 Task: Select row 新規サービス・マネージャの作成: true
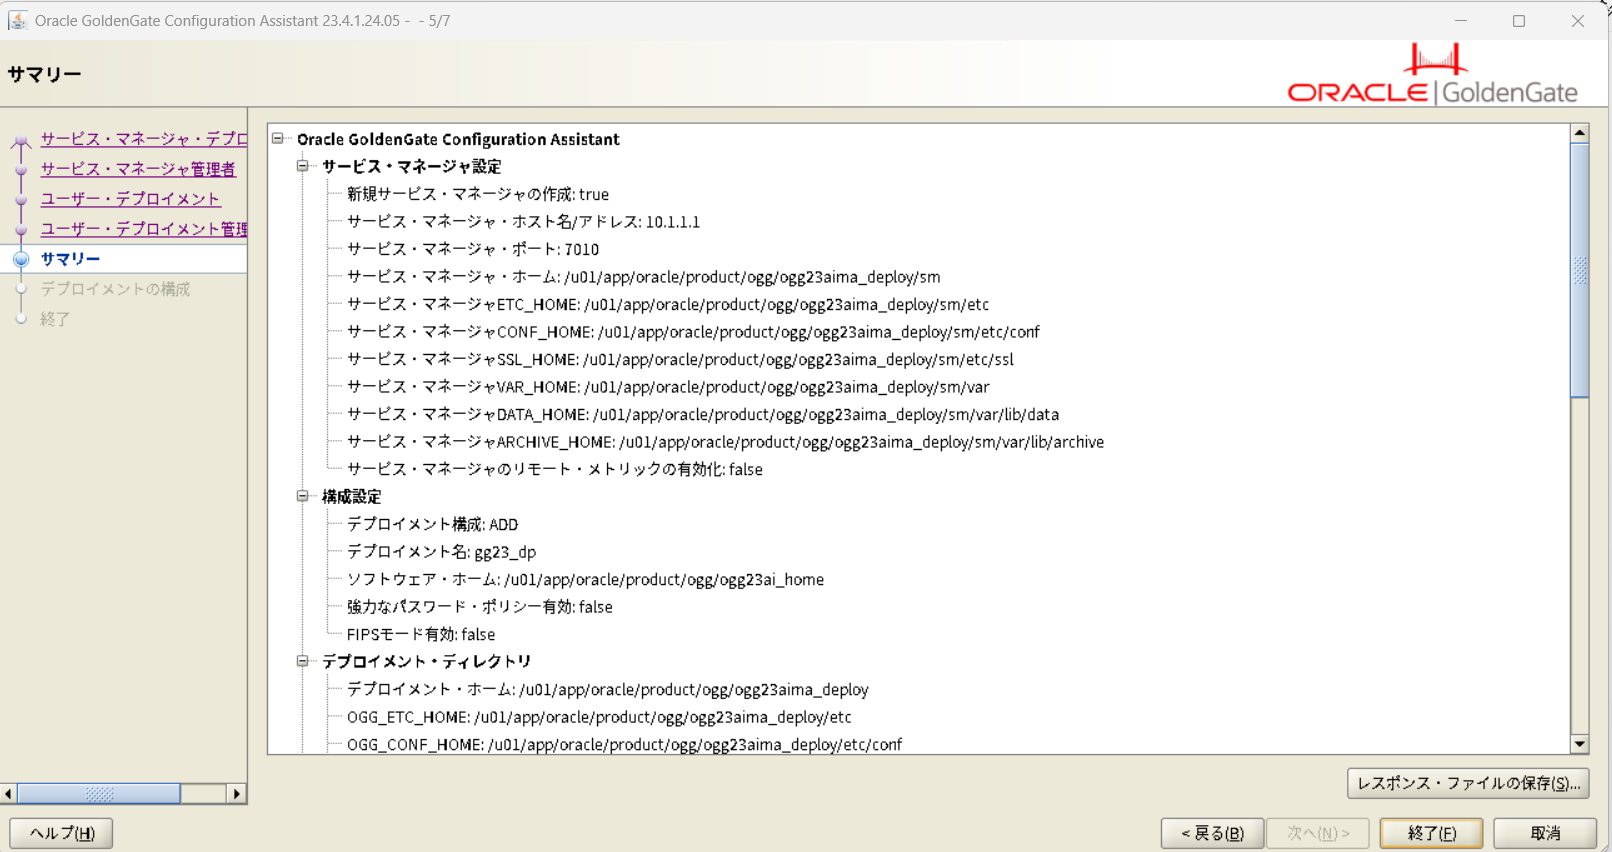(478, 194)
